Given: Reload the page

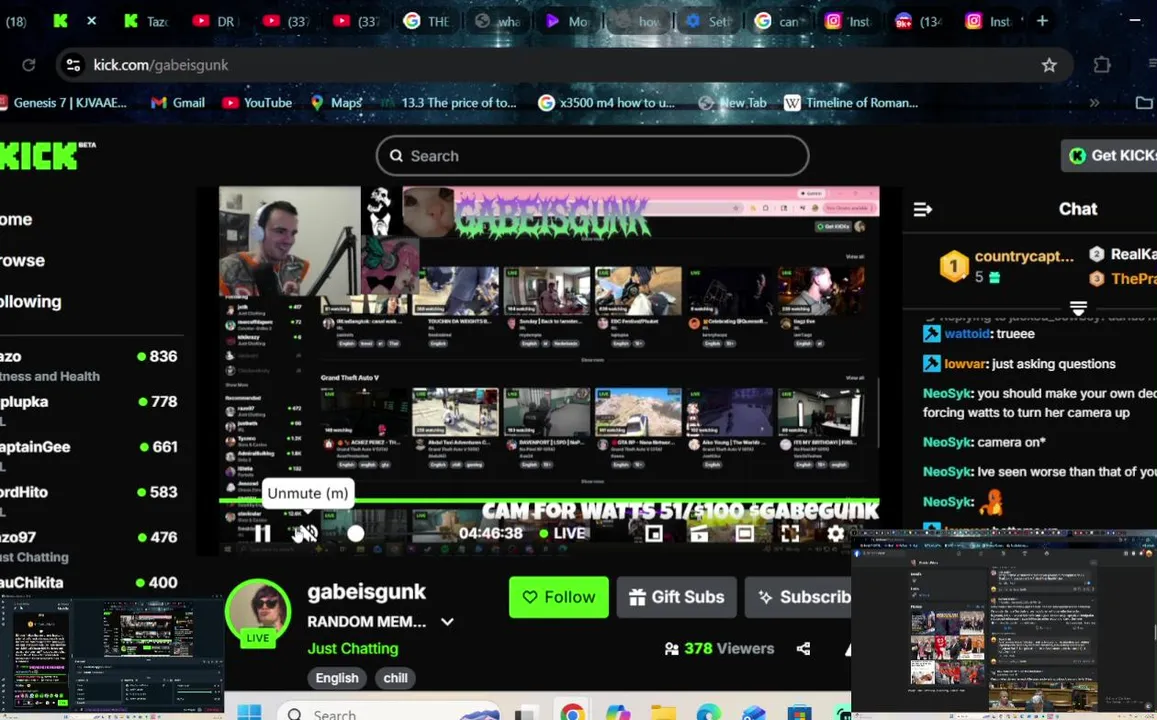Looking at the screenshot, I should (29, 65).
